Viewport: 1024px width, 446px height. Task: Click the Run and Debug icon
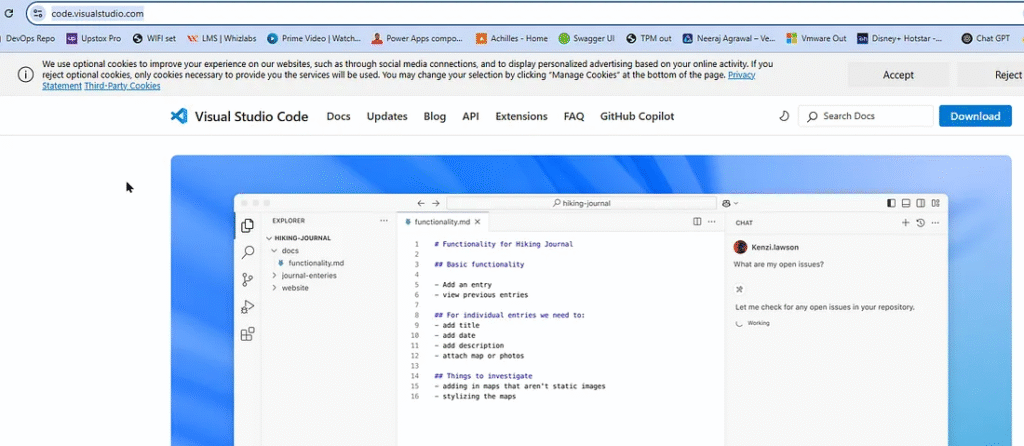pyautogui.click(x=248, y=307)
